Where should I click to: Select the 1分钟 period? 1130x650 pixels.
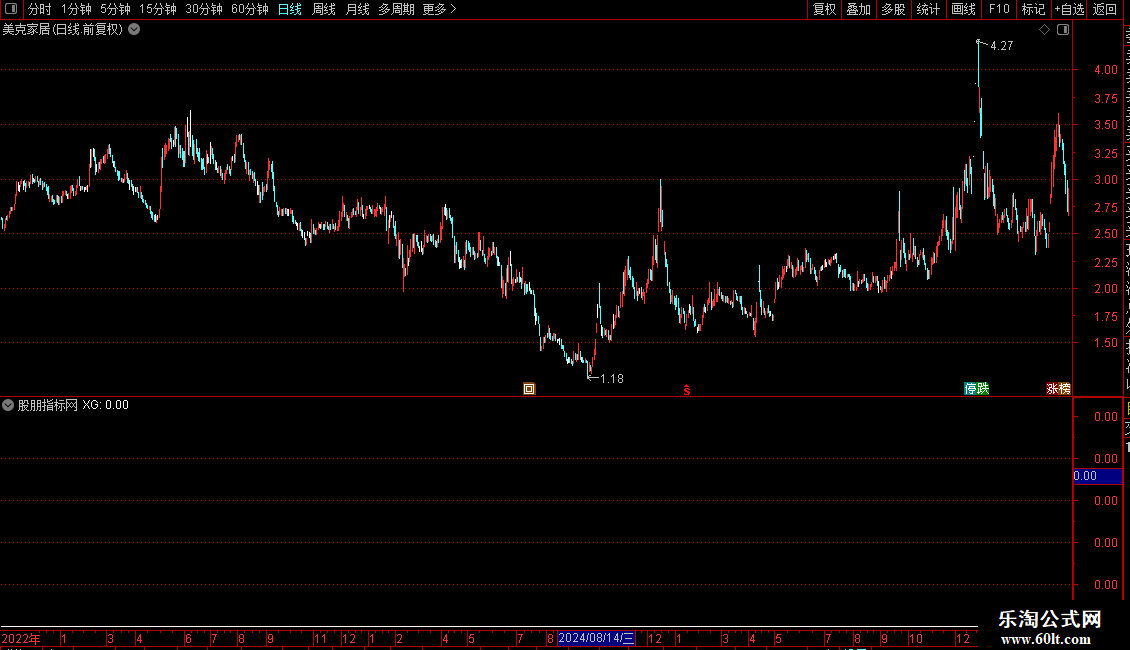point(76,9)
